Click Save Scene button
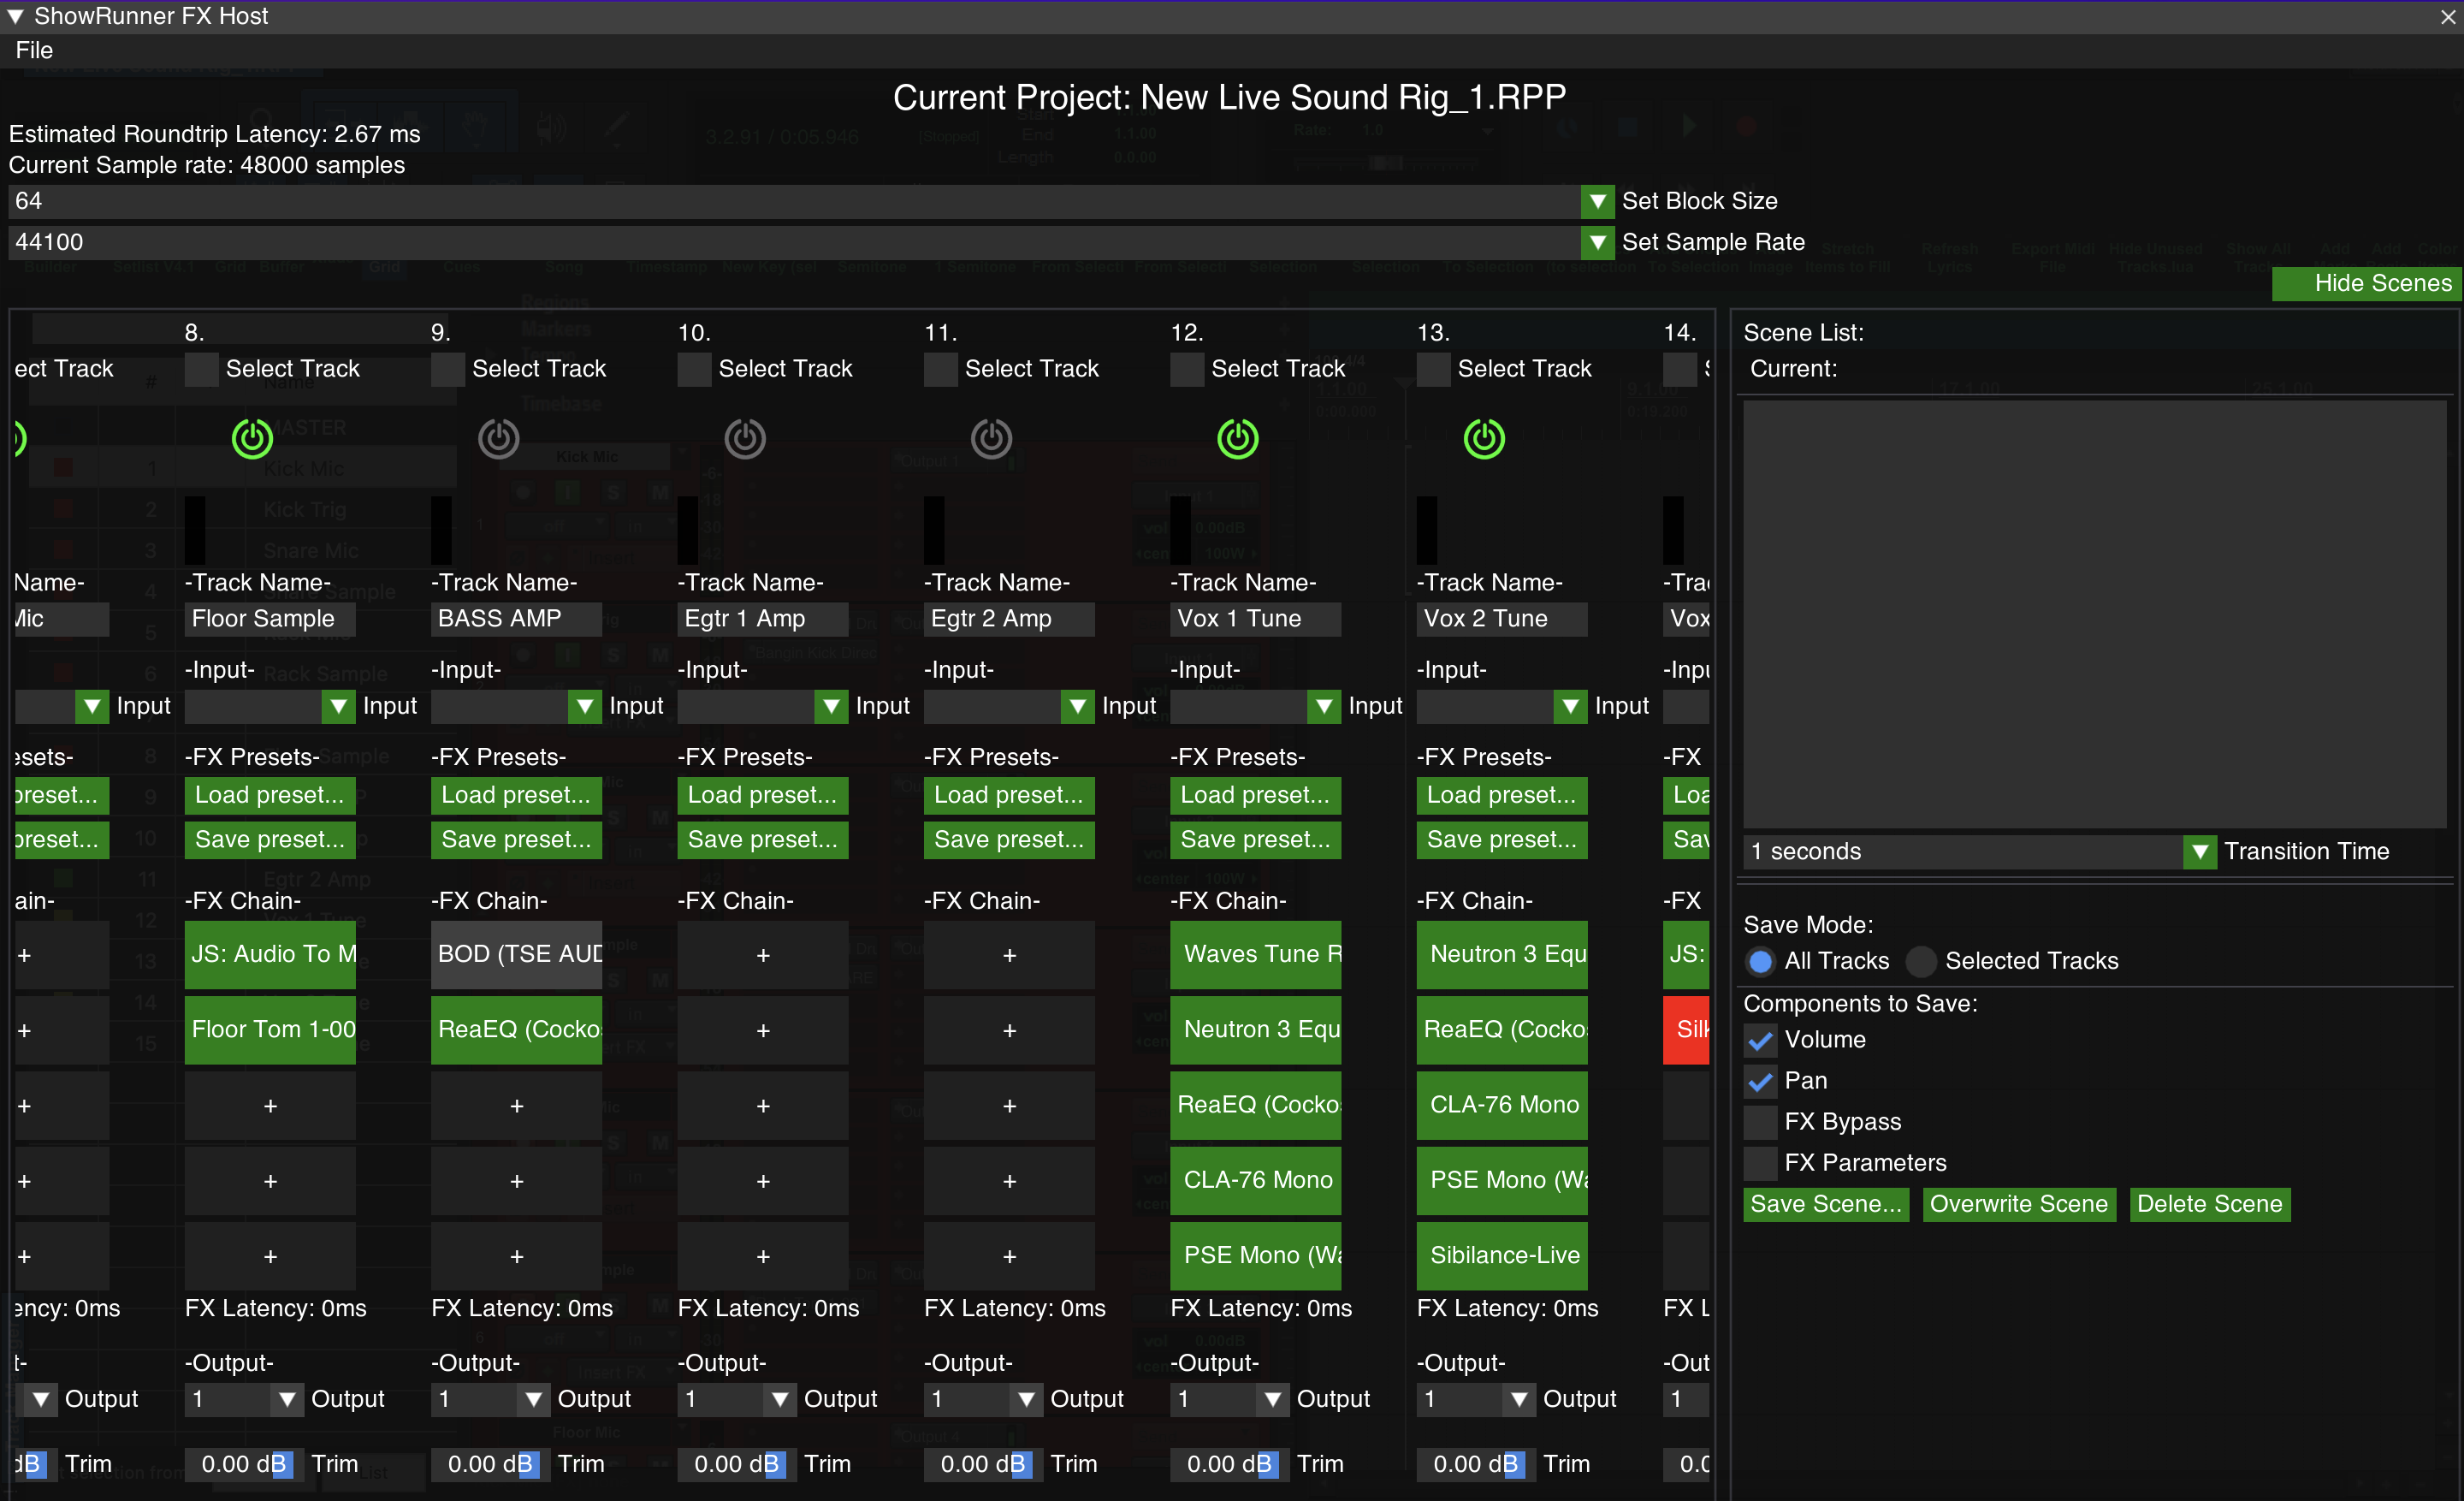The image size is (2464, 1501). 1825,1204
